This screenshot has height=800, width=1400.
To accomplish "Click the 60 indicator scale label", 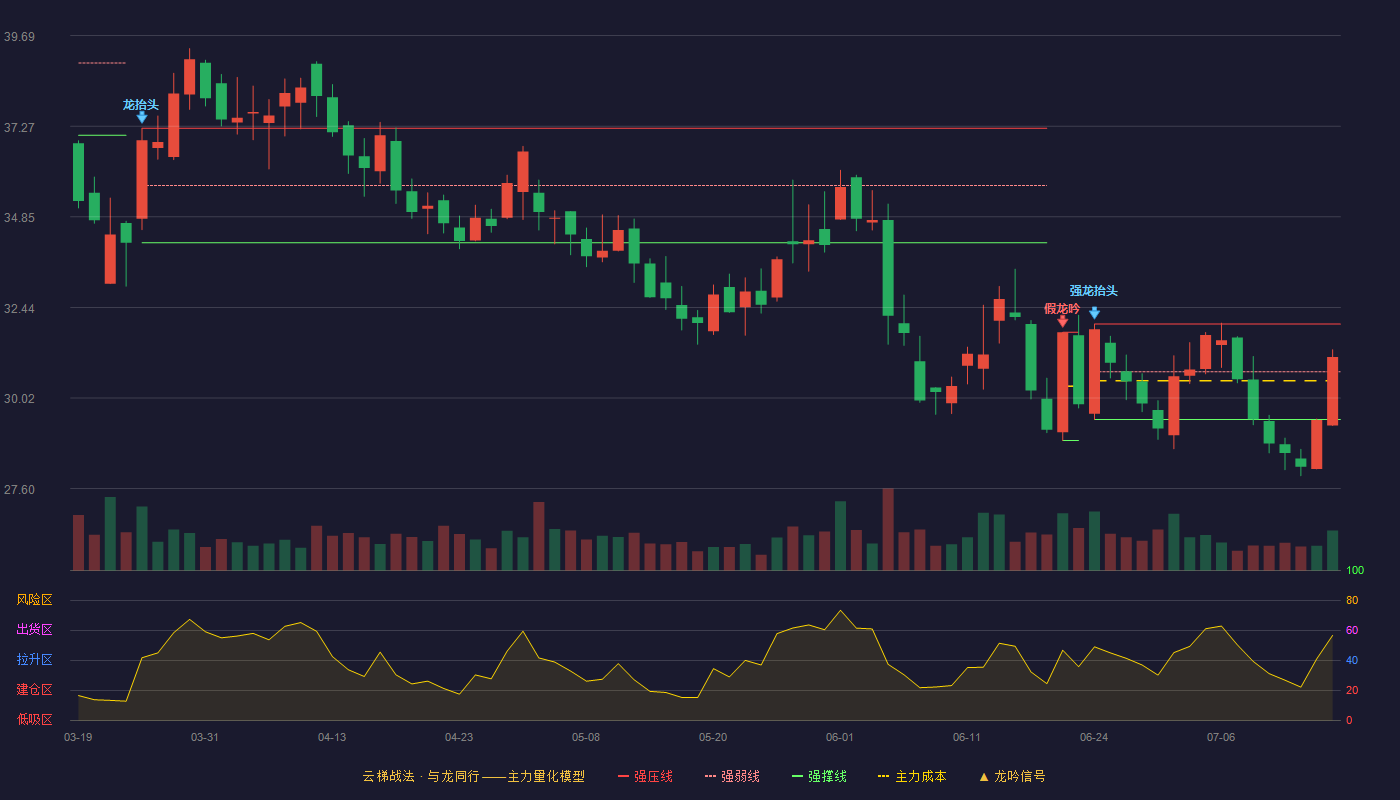I will pos(1352,630).
